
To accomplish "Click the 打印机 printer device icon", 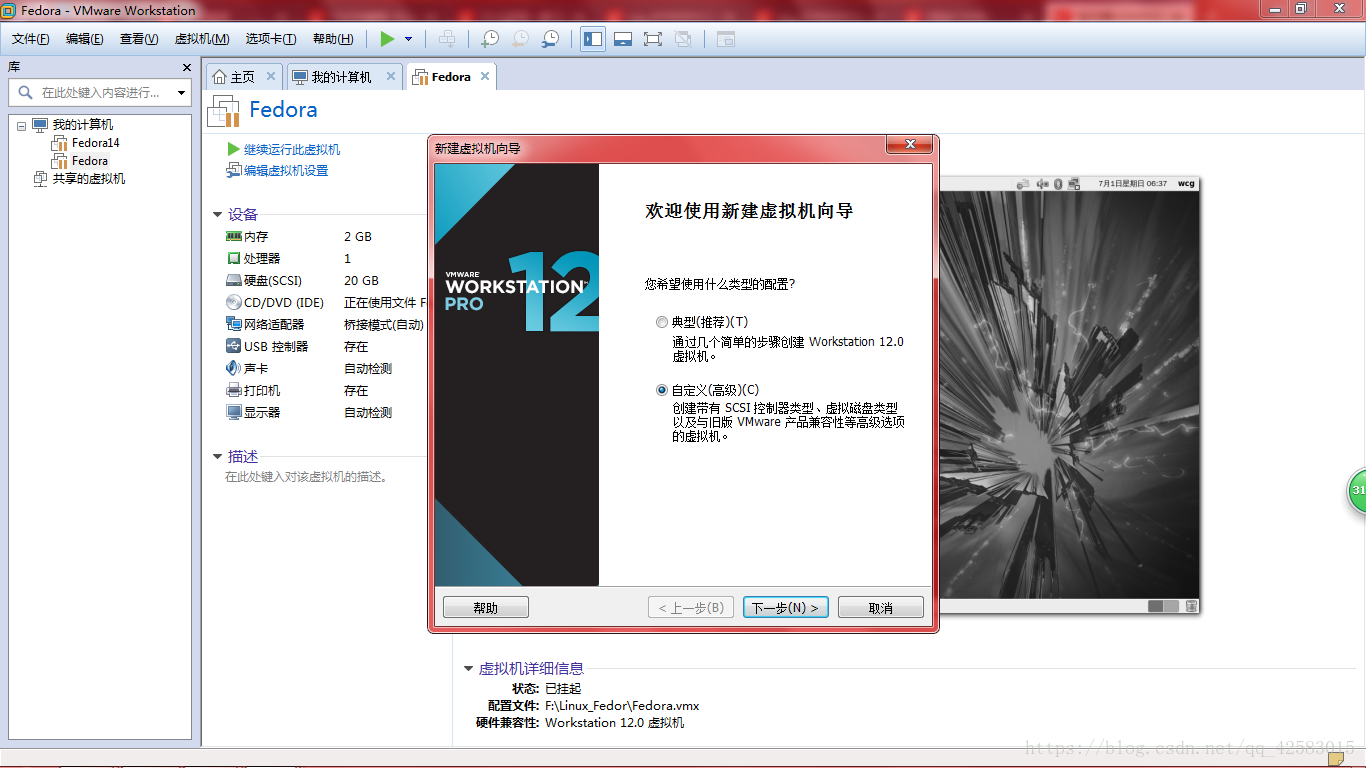I will click(x=234, y=391).
